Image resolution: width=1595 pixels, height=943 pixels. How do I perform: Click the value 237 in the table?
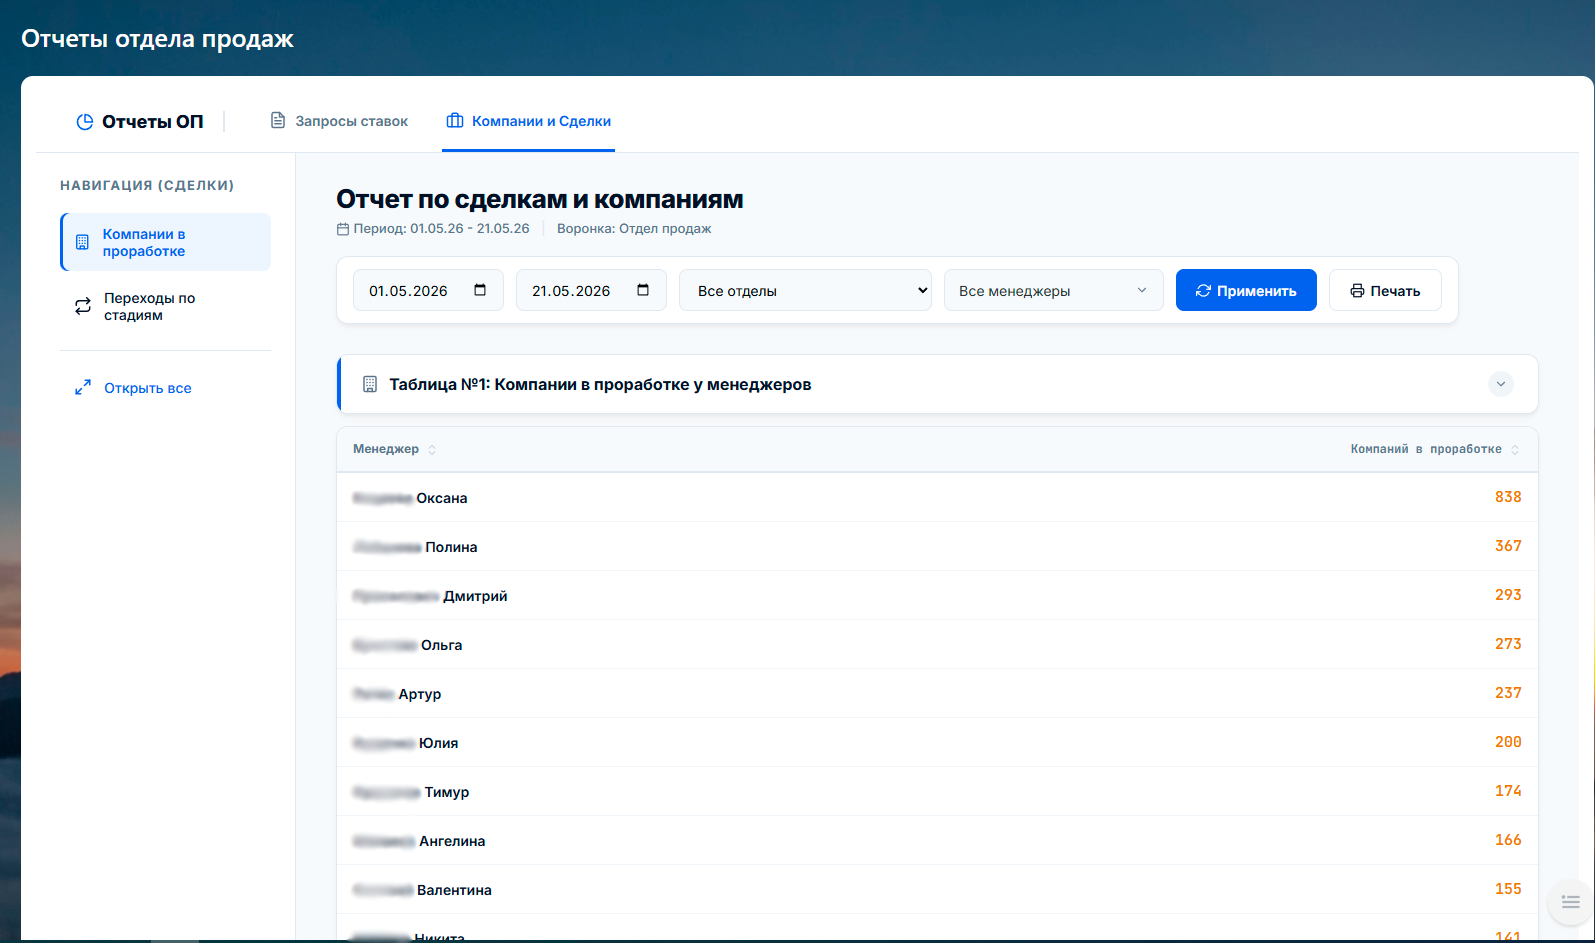click(1508, 693)
